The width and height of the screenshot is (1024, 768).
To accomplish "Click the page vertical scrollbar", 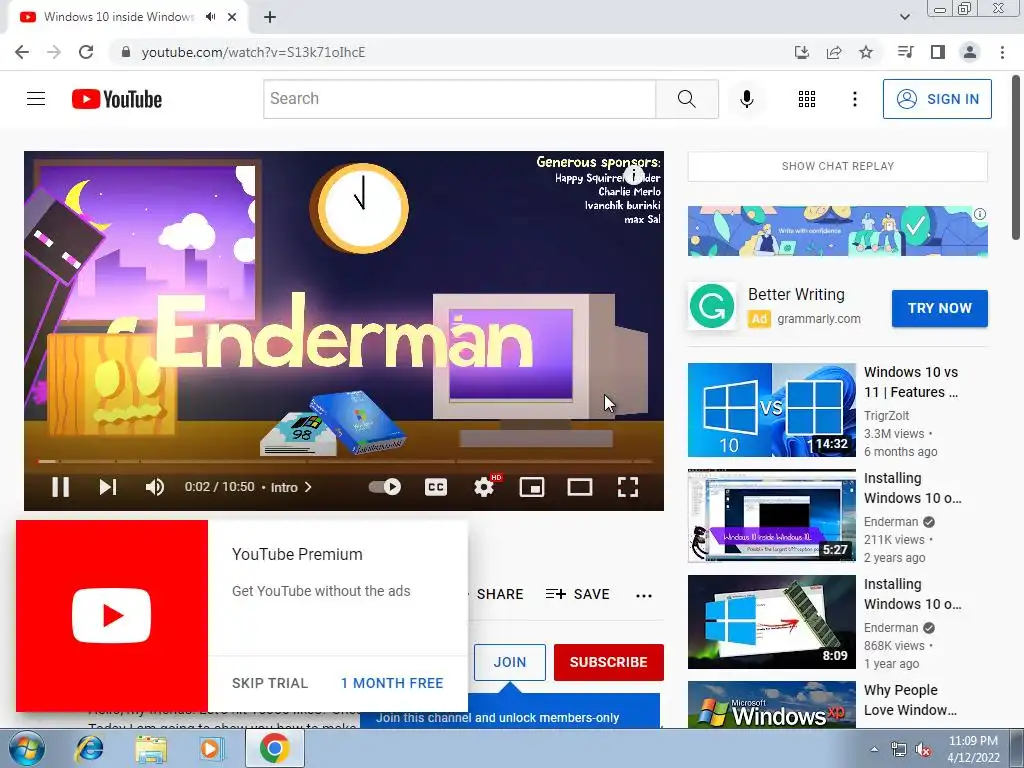I will point(1016,157).
